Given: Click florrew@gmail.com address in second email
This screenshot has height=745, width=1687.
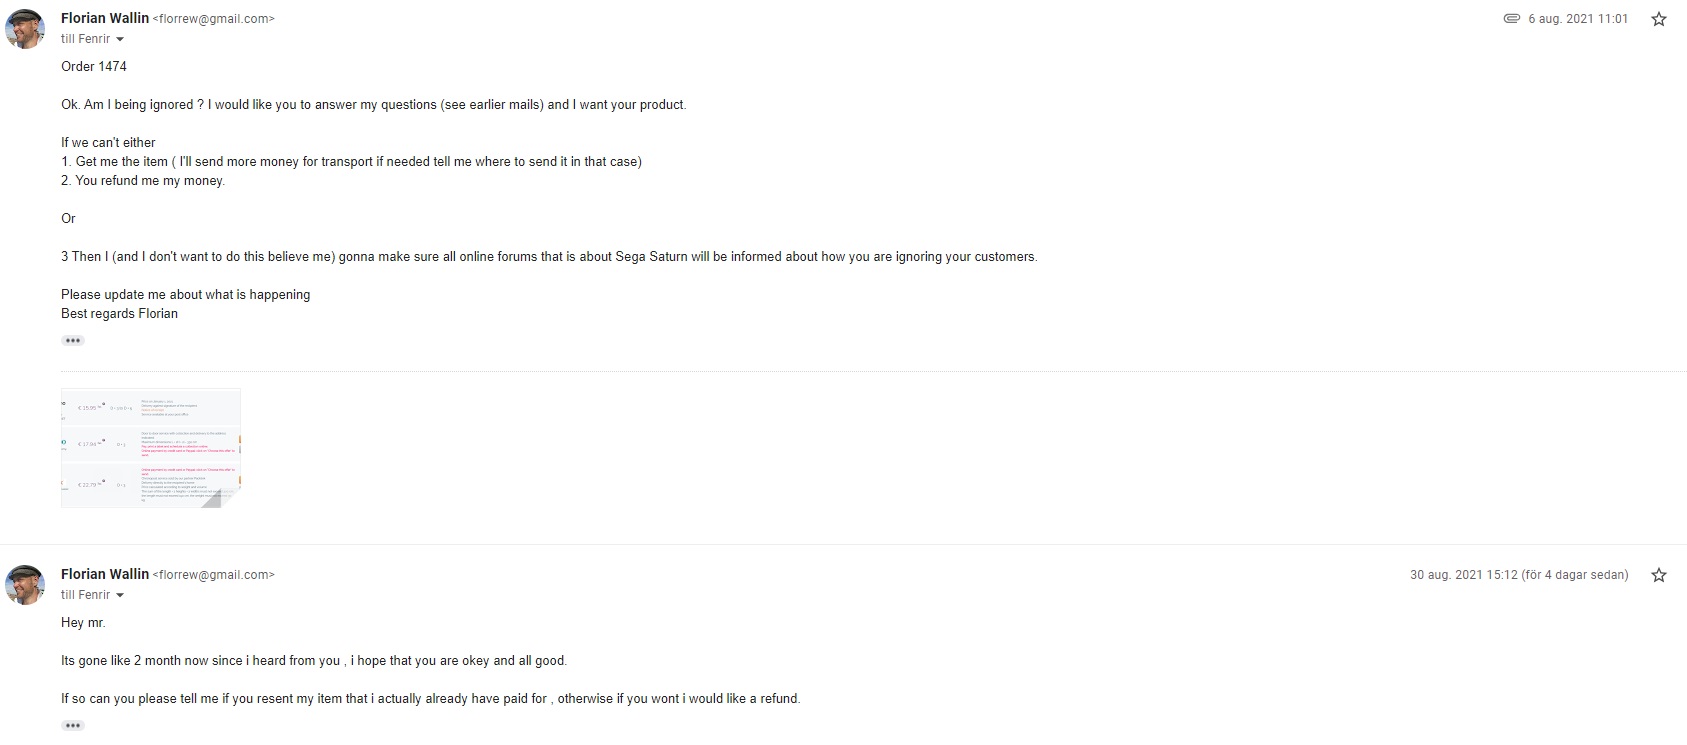Looking at the screenshot, I should (213, 575).
